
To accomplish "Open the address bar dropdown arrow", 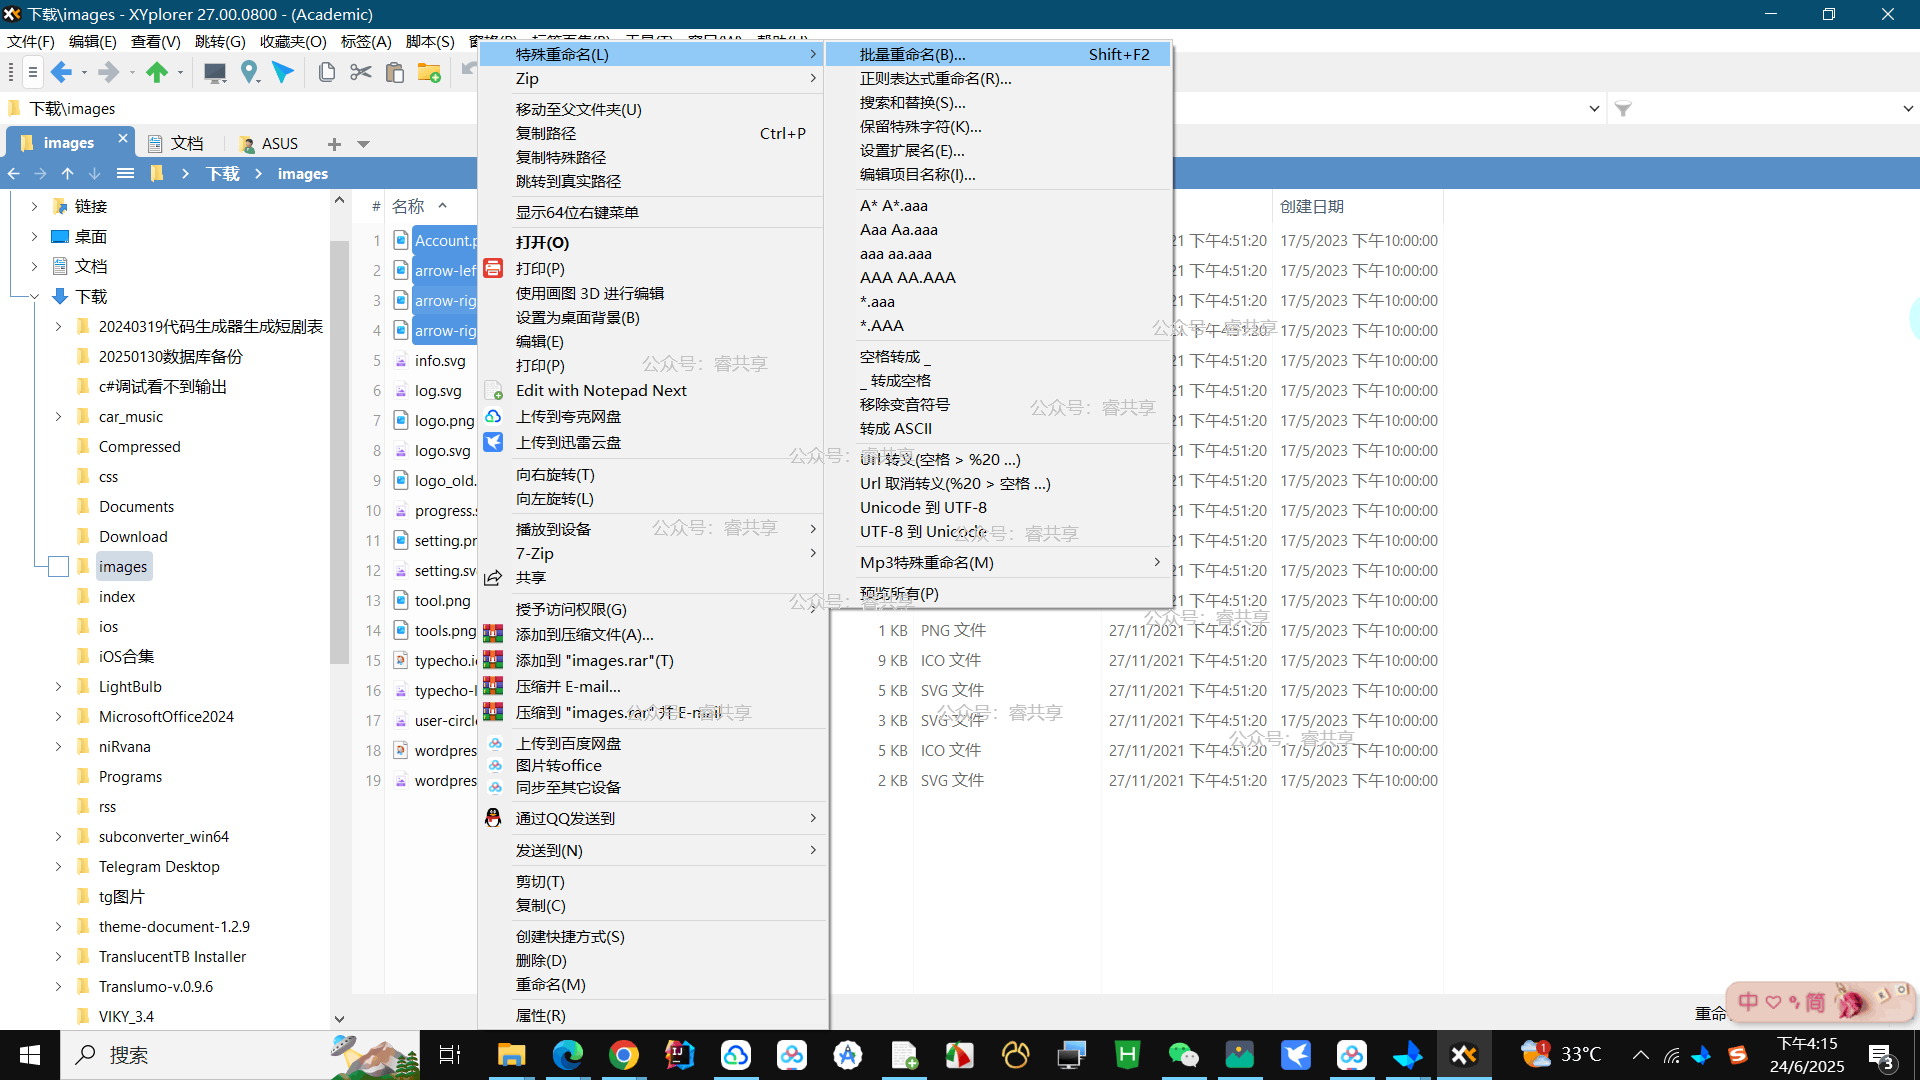I will coord(1594,109).
